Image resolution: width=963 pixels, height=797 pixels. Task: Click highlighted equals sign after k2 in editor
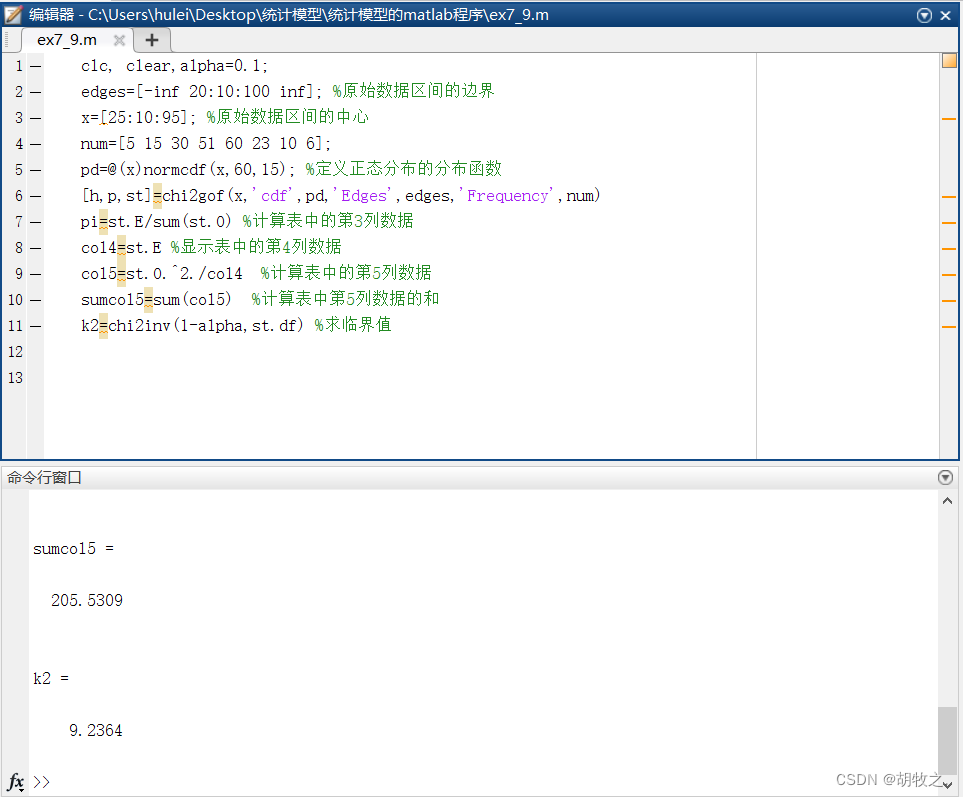(103, 325)
